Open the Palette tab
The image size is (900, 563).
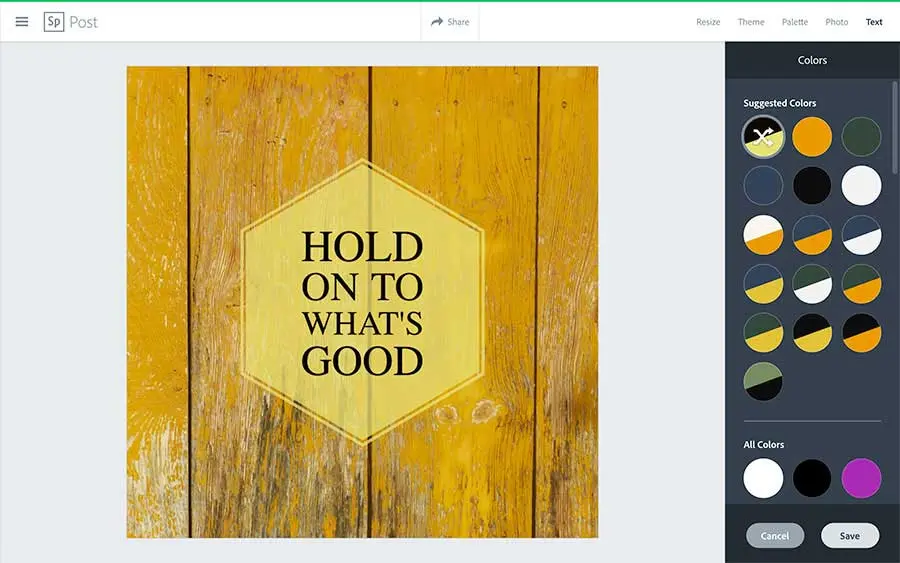794,22
